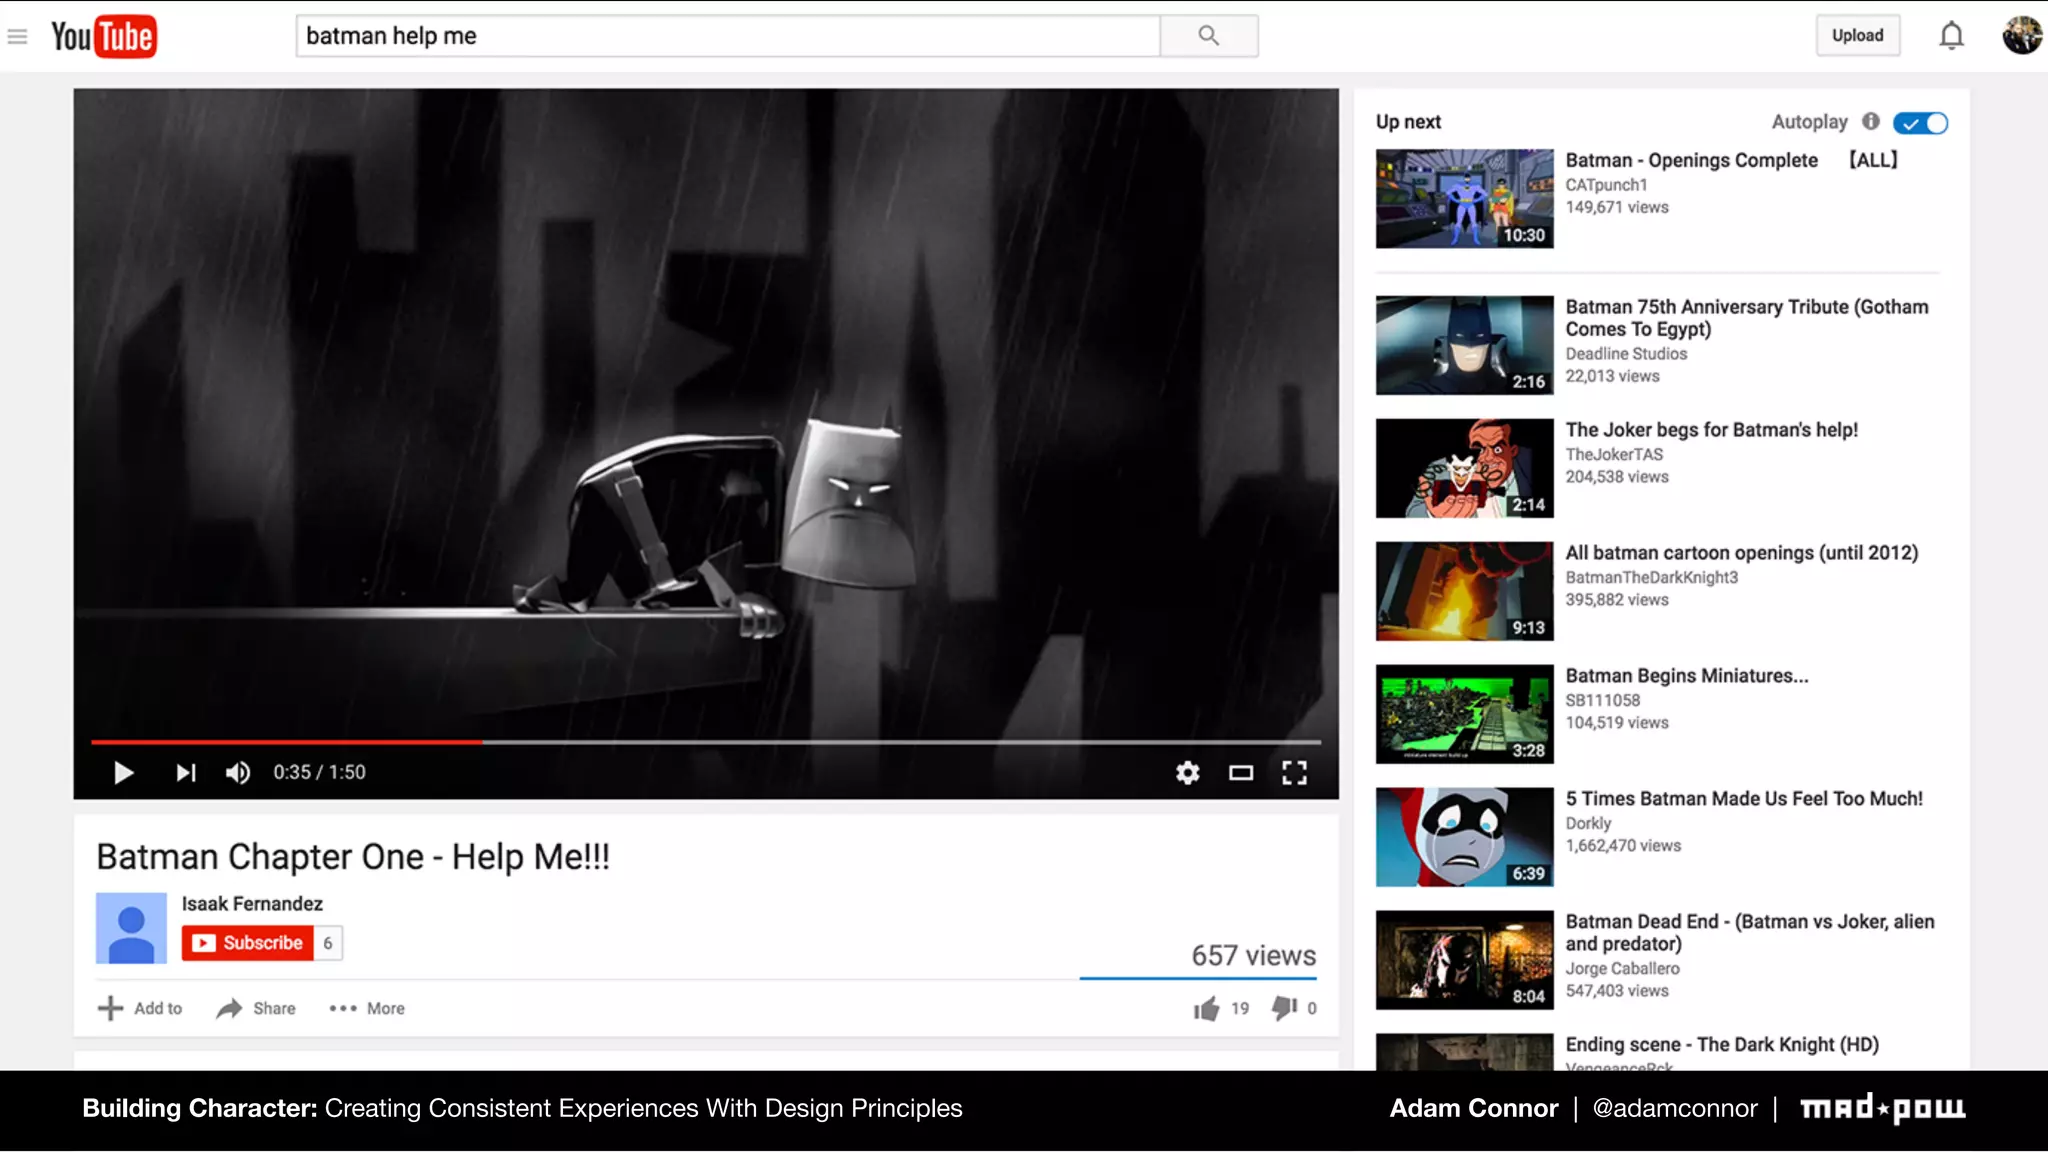2048x1152 pixels.
Task: Skip to the next video
Action: click(x=186, y=773)
